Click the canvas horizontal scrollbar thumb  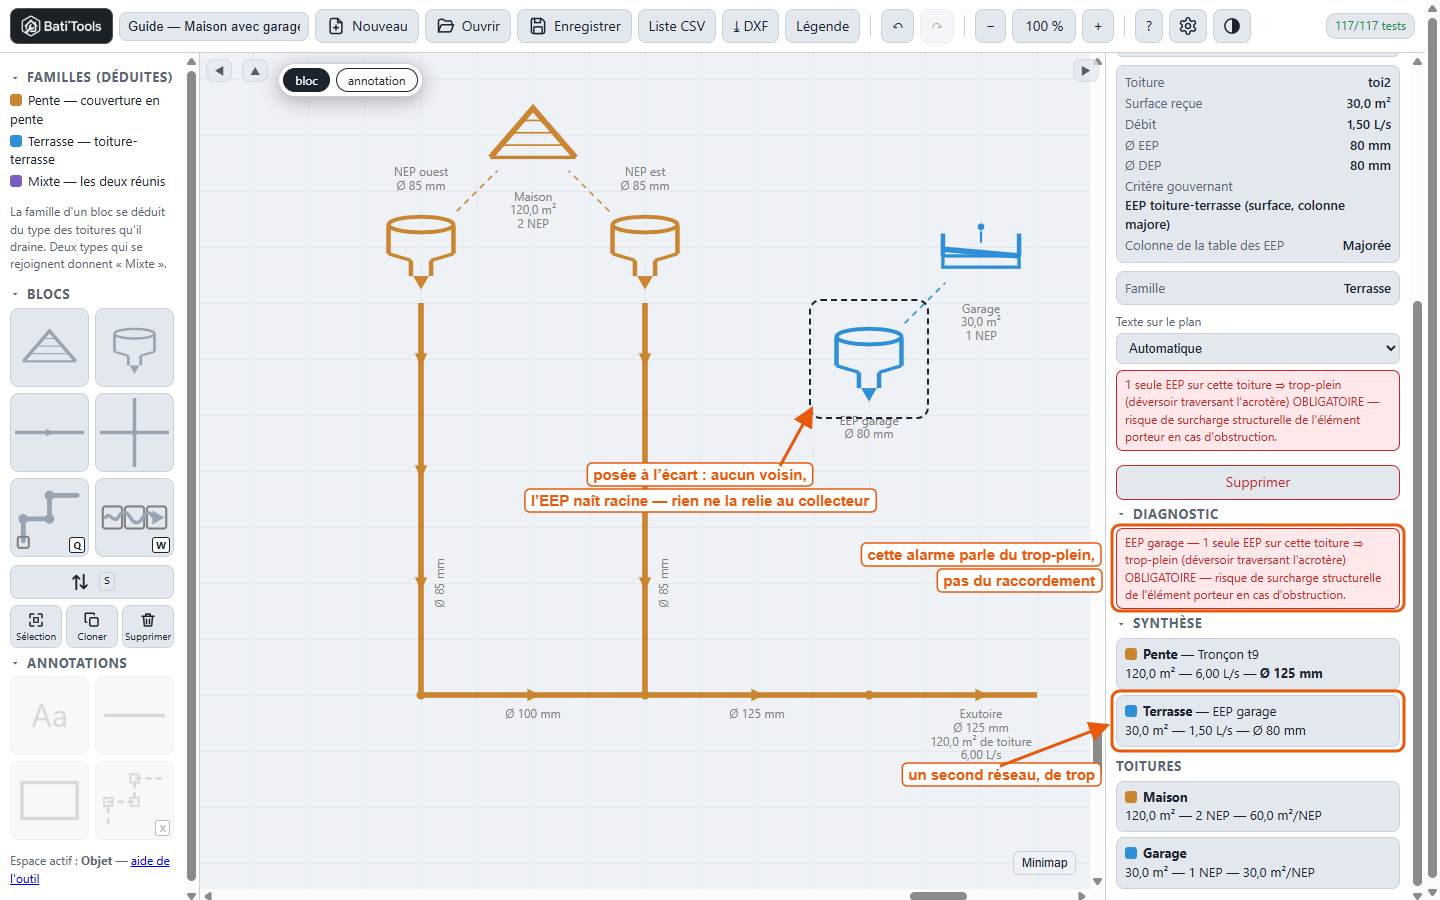pos(938,896)
